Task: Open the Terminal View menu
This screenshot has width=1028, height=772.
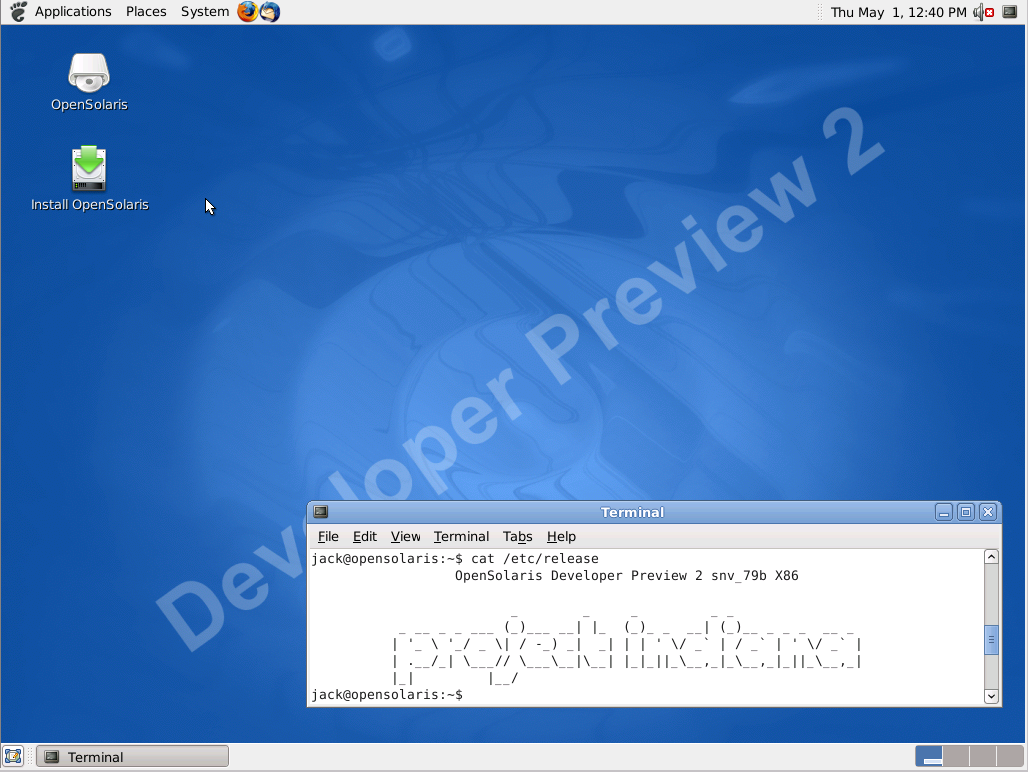Action: (405, 536)
